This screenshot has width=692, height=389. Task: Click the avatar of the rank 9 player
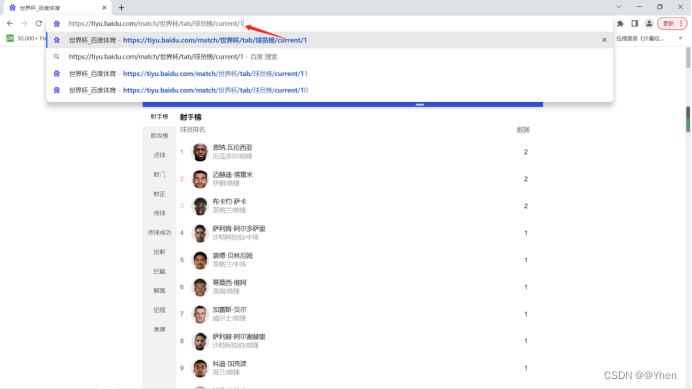click(x=200, y=368)
